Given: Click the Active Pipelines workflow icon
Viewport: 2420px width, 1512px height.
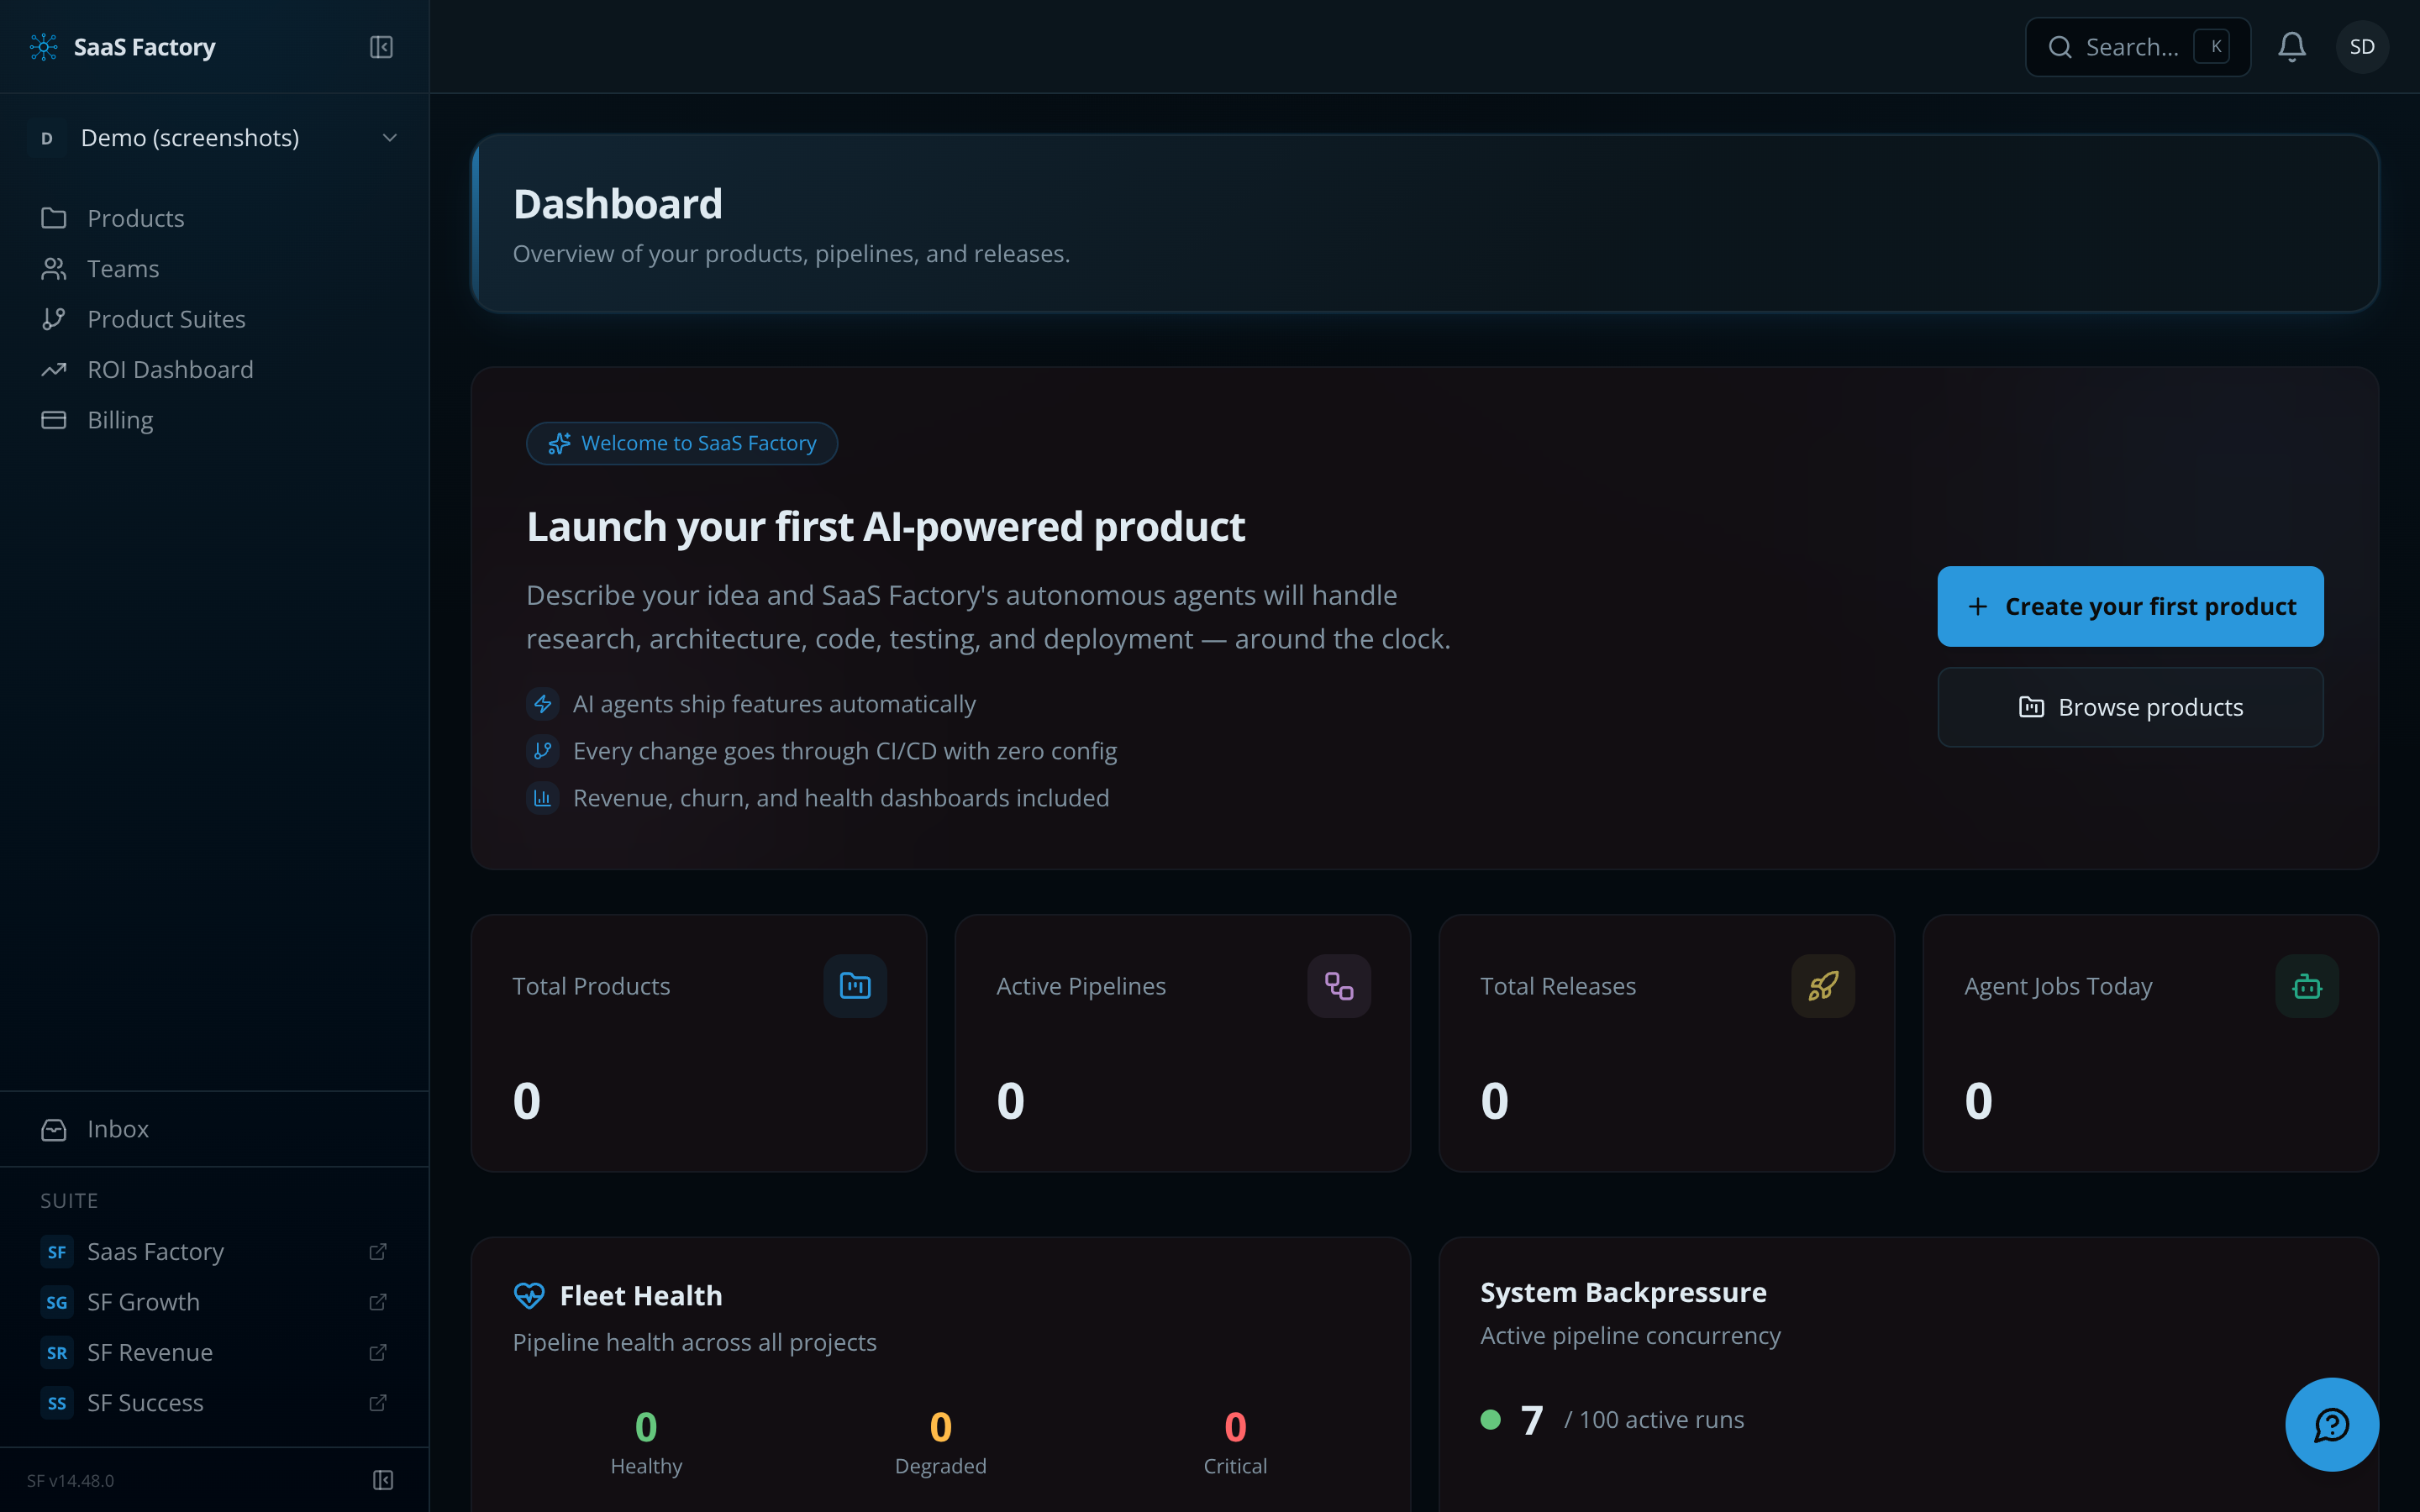Looking at the screenshot, I should click(1339, 986).
